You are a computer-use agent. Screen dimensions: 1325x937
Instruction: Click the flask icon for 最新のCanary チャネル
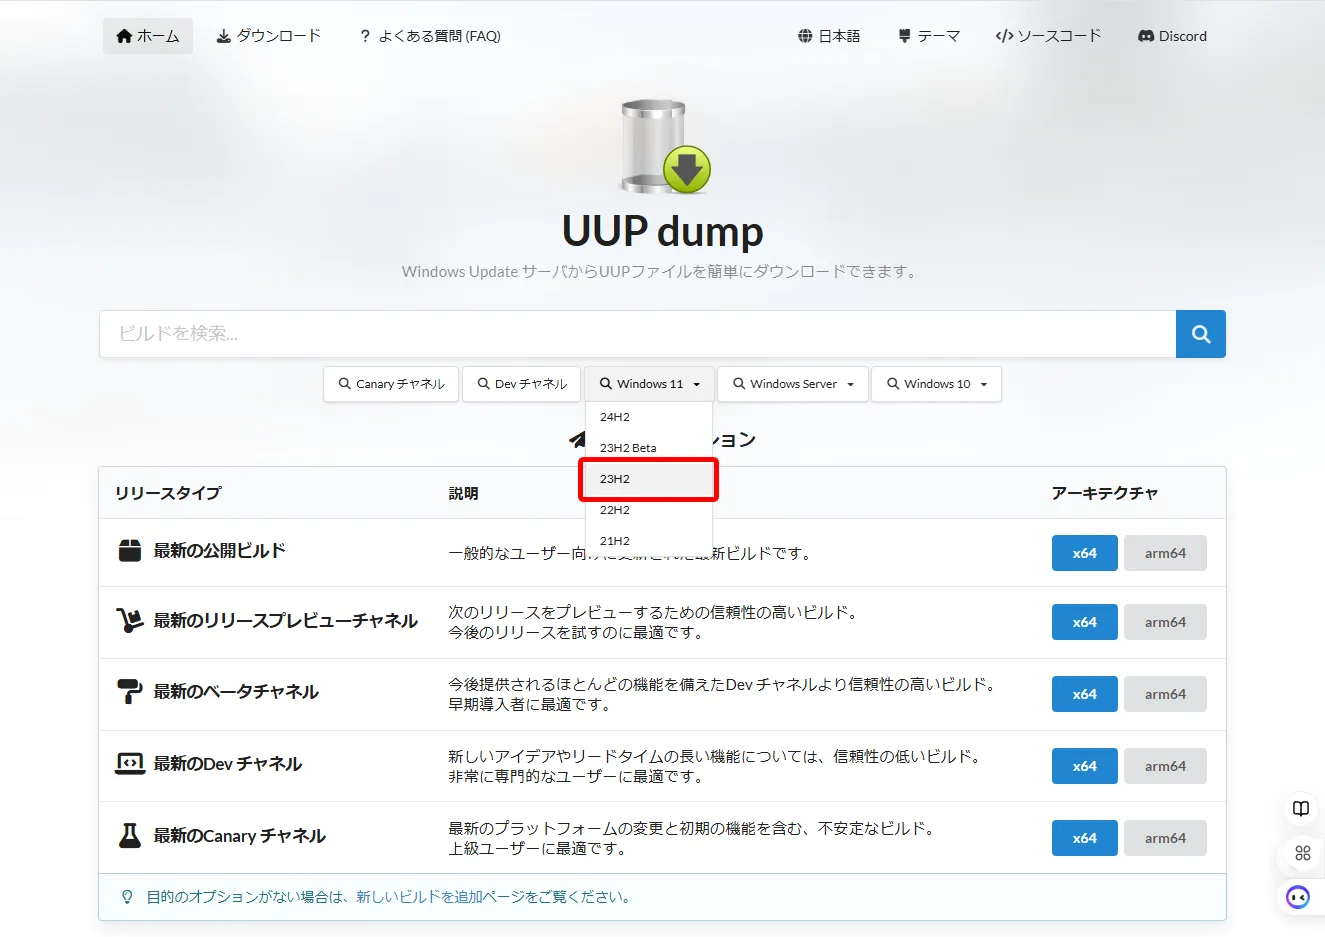[130, 836]
